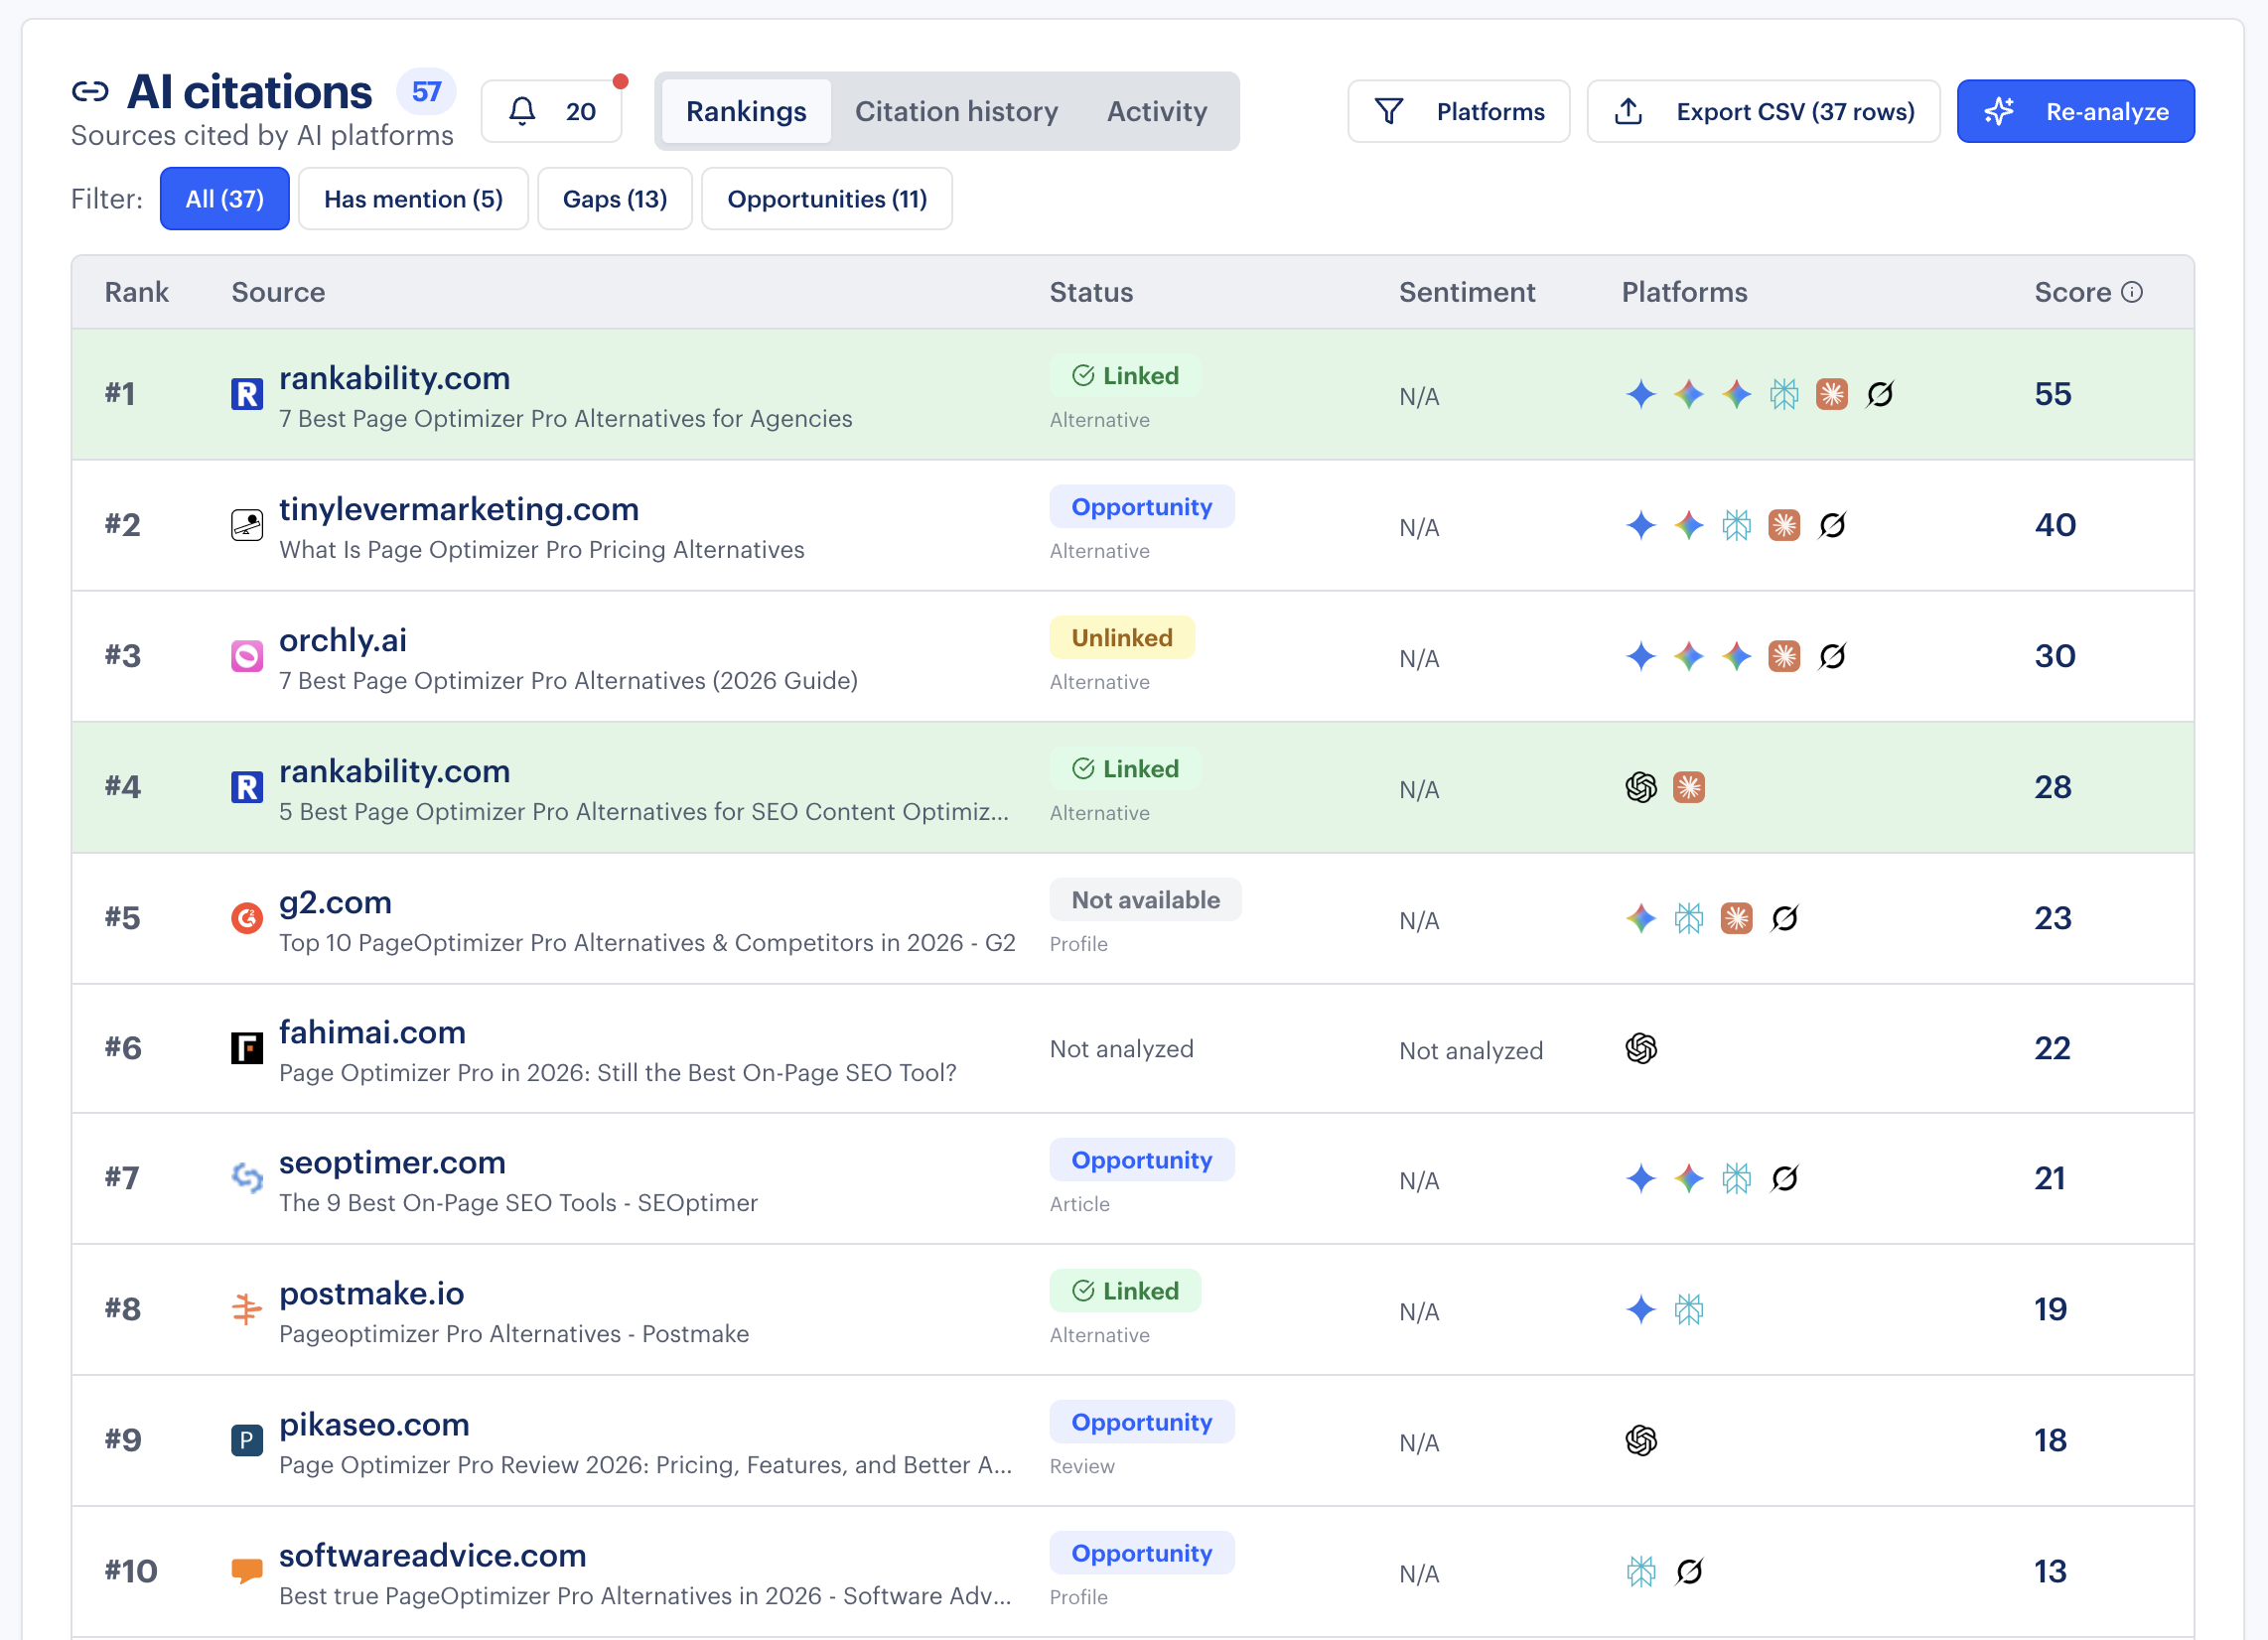The image size is (2268, 1640).
Task: Filter by Has mention (5)
Action: tap(413, 199)
